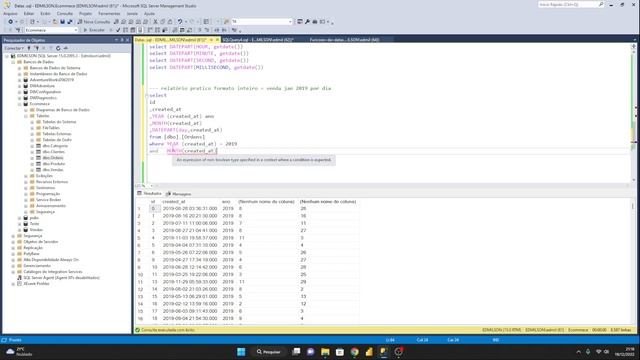Open the Arquivo menu
Screen dimensions: 640x360
coord(11,13)
